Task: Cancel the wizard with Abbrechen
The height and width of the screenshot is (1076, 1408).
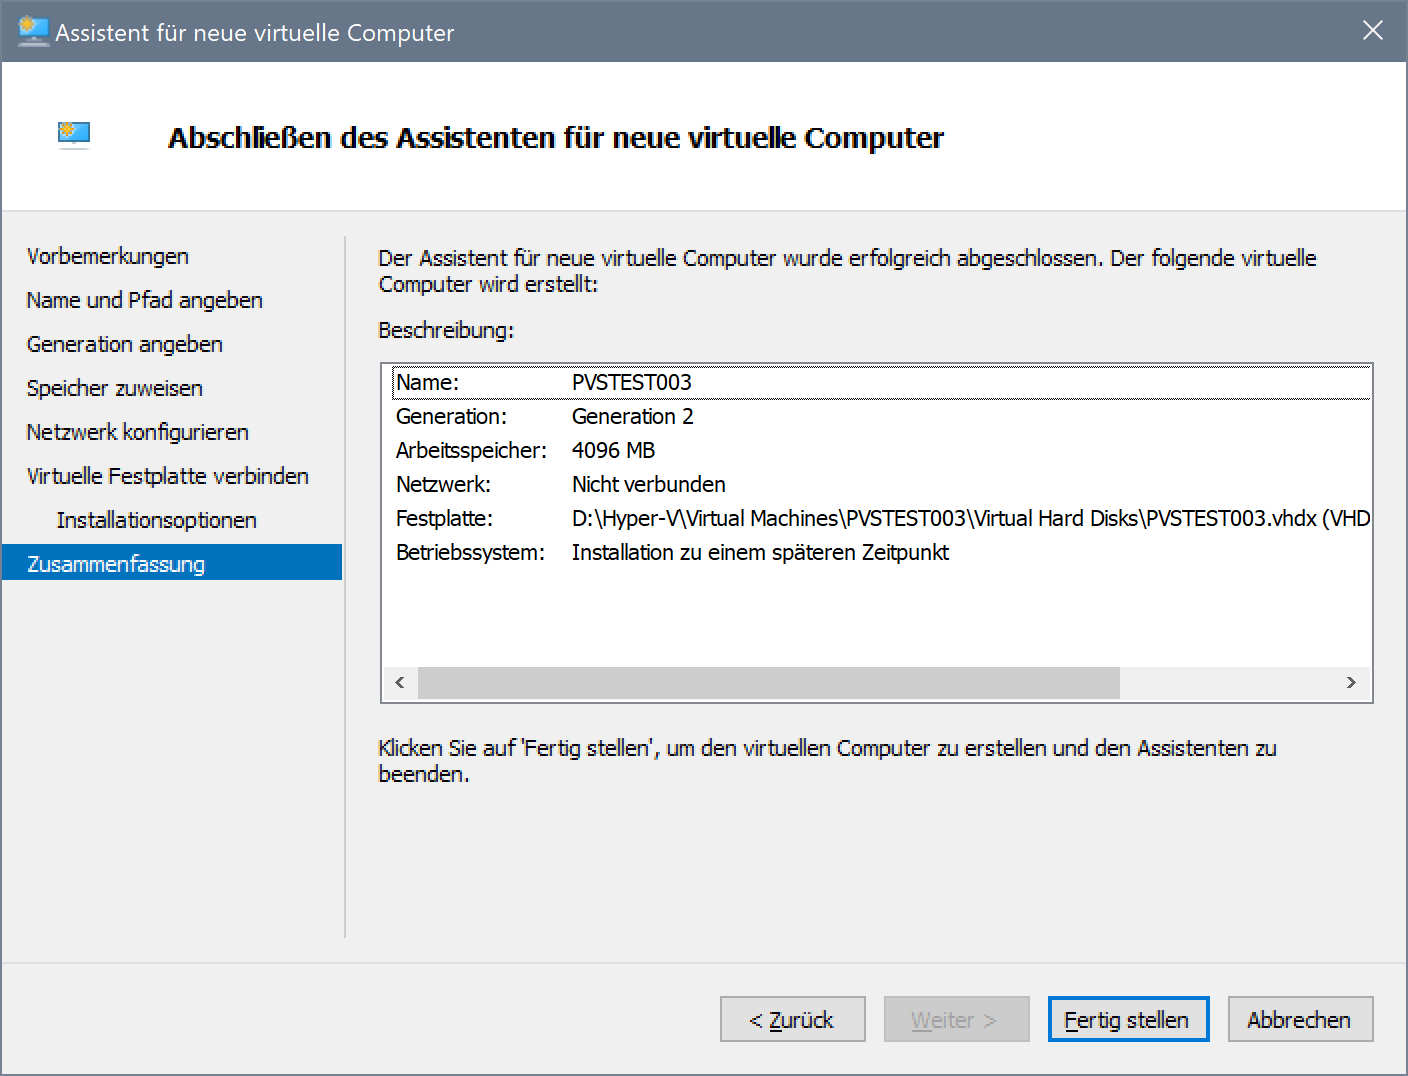Action: click(1299, 1019)
